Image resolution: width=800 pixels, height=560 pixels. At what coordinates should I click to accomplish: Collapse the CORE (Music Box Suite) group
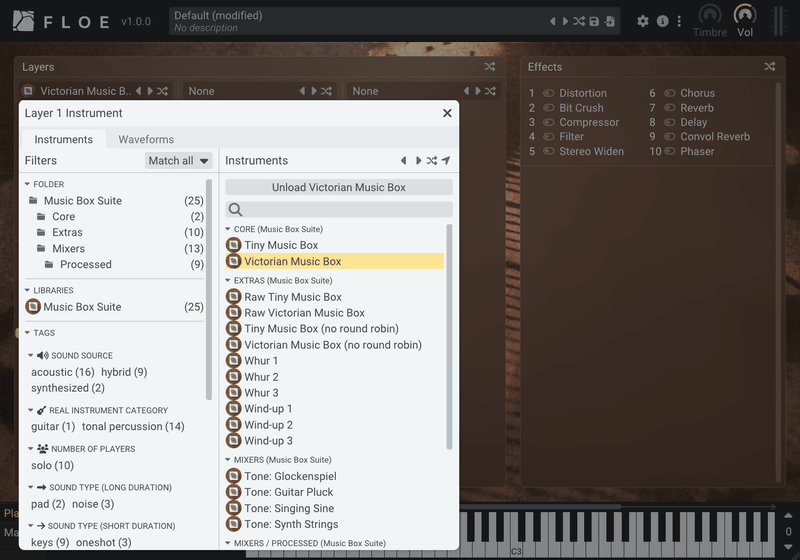point(228,230)
